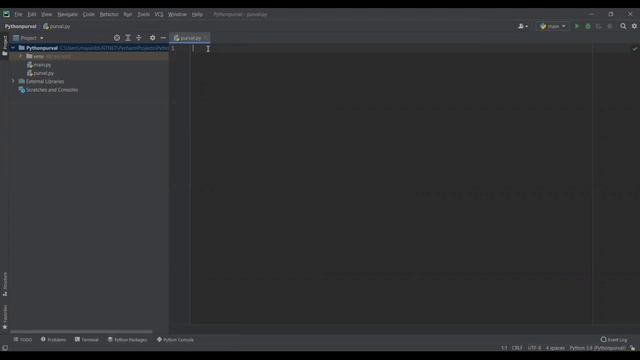This screenshot has width=640, height=360.
Task: Select Scratches and Consoles row
Action: click(x=48, y=90)
